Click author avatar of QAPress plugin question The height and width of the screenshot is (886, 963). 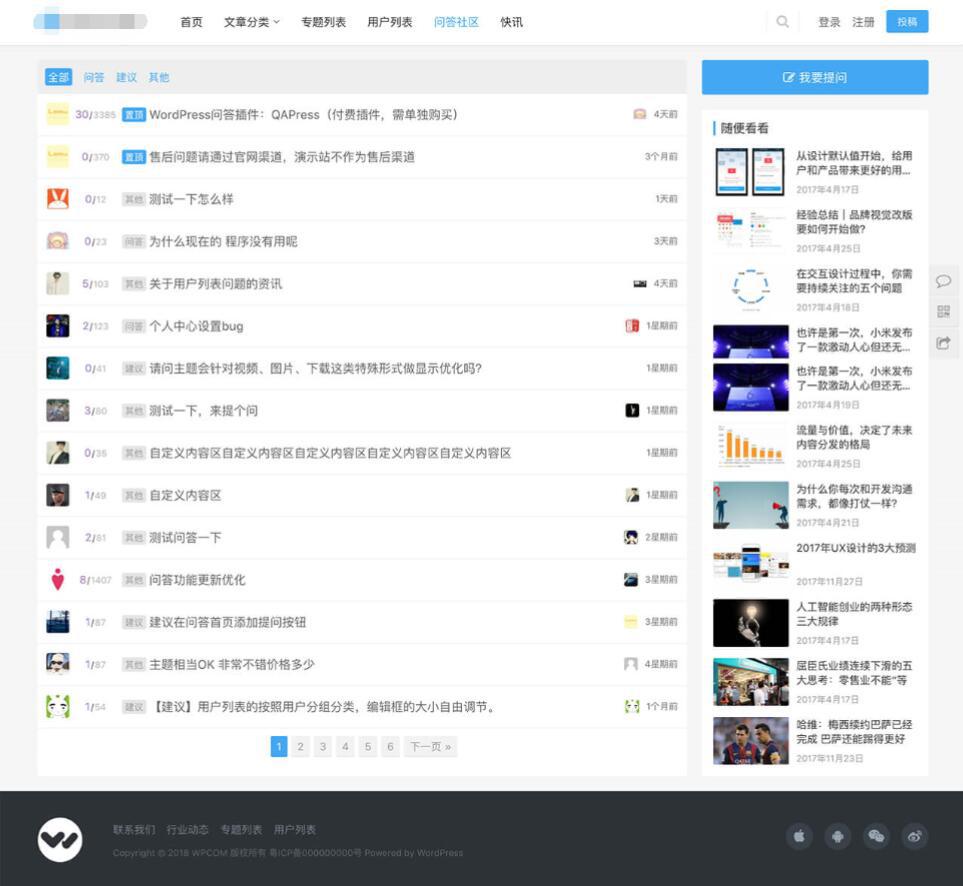[x=58, y=114]
